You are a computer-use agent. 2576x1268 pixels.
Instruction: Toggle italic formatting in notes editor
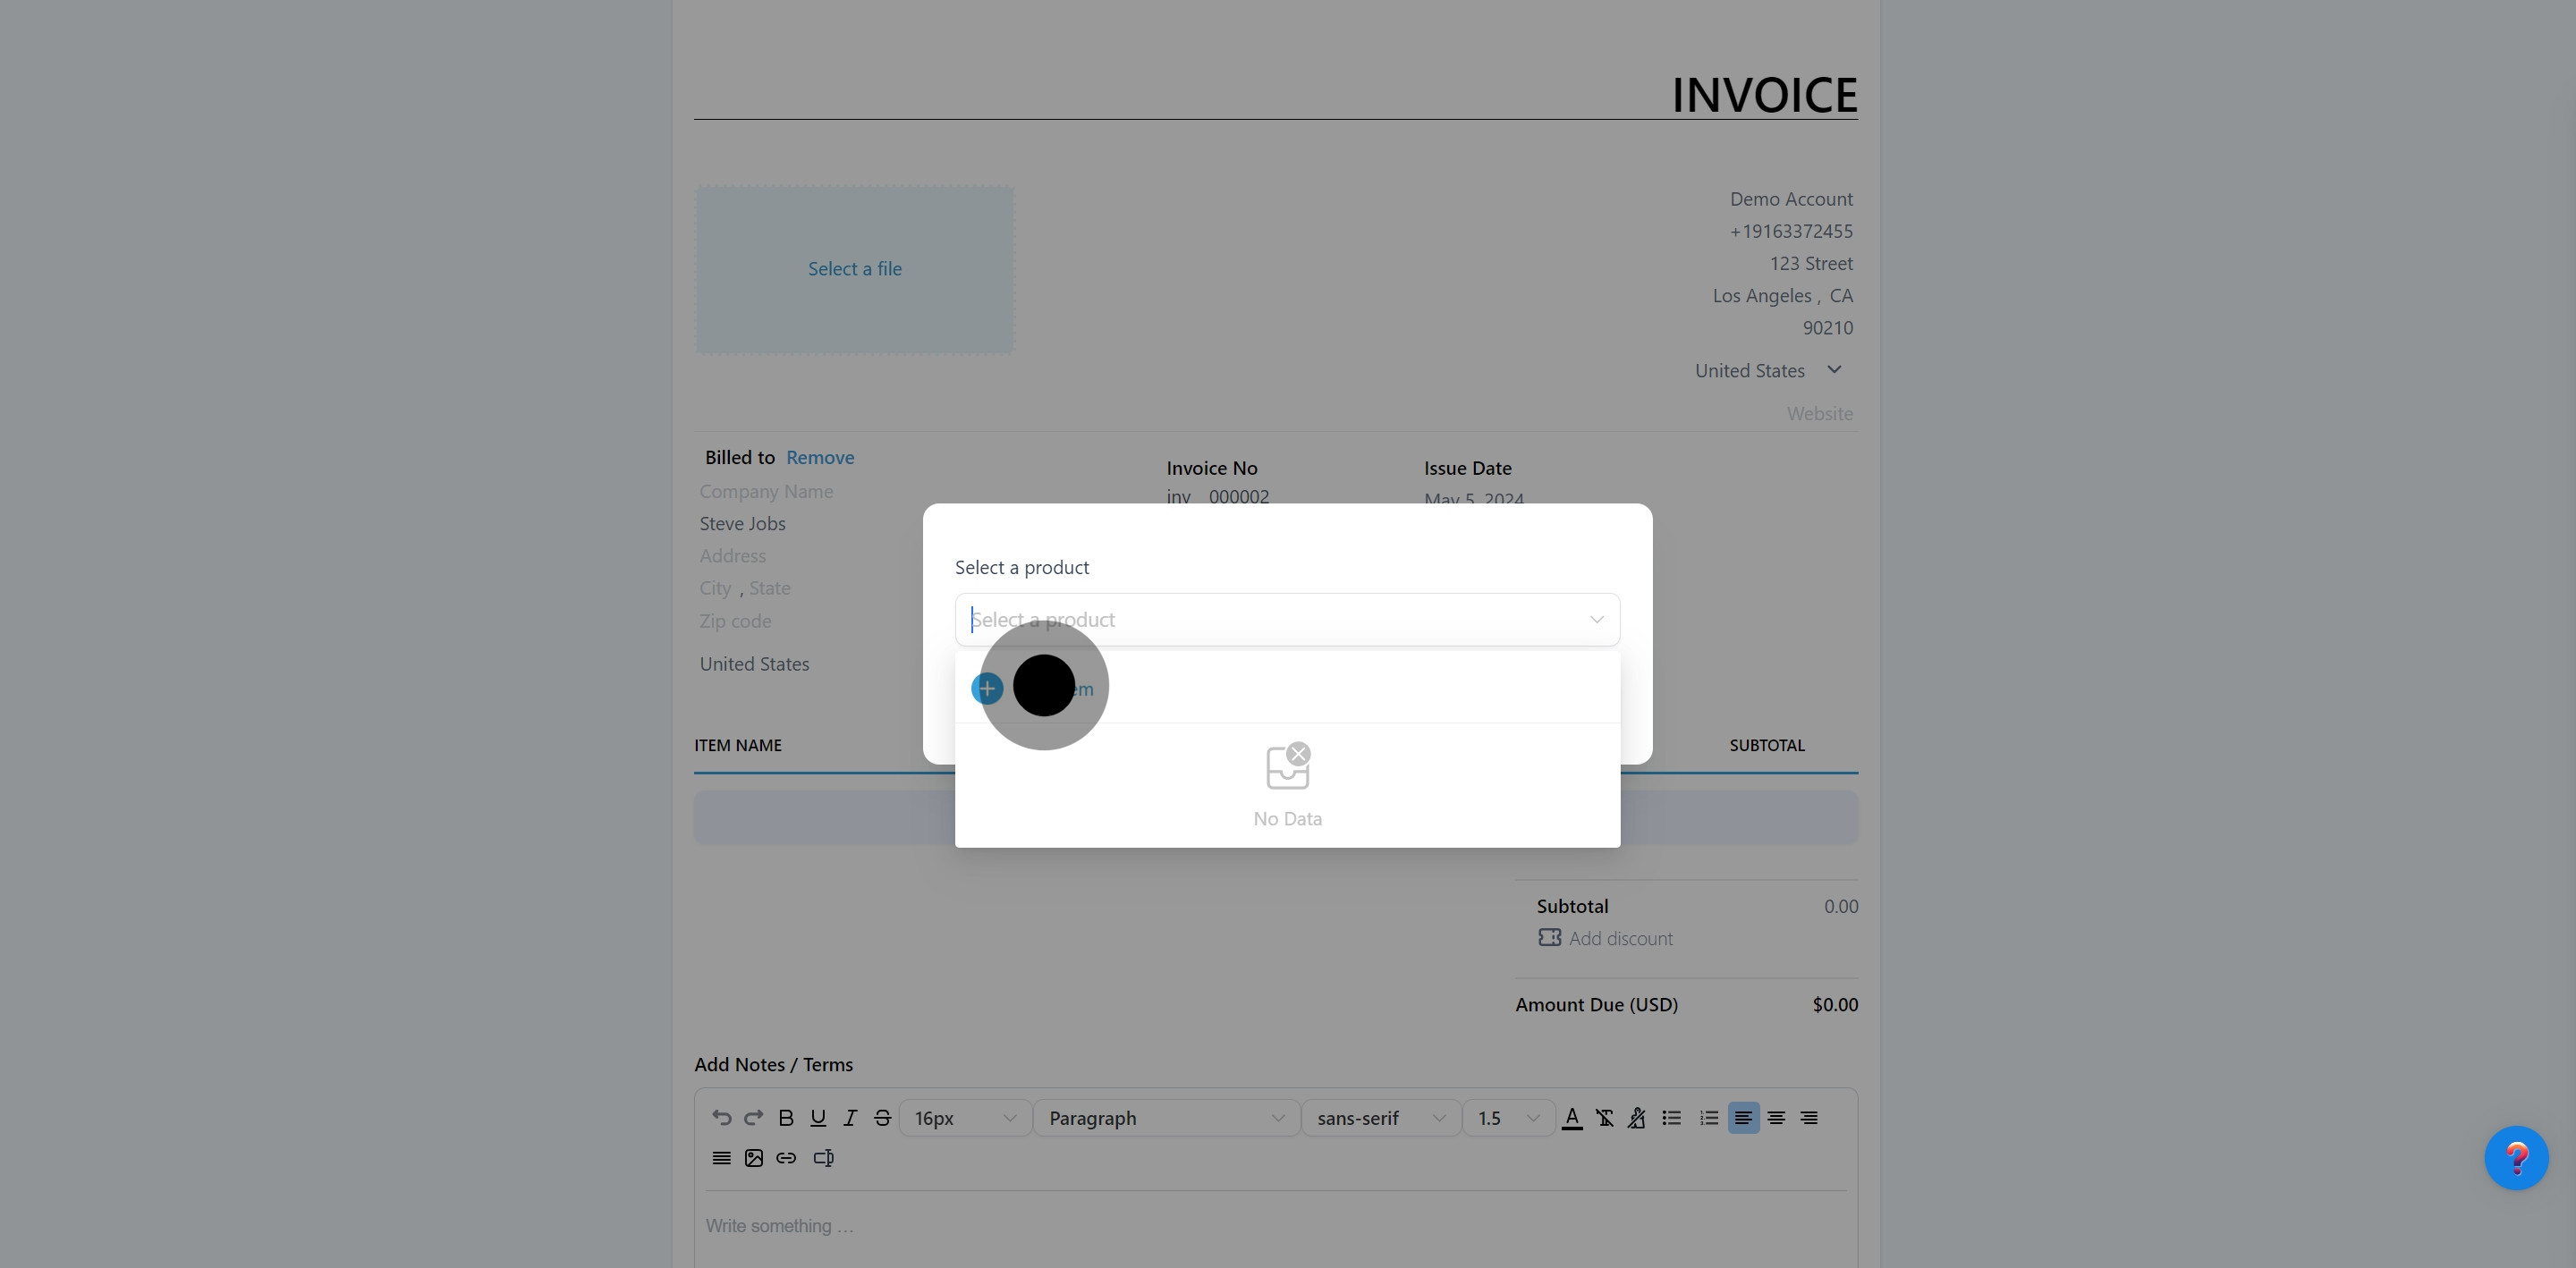850,1118
